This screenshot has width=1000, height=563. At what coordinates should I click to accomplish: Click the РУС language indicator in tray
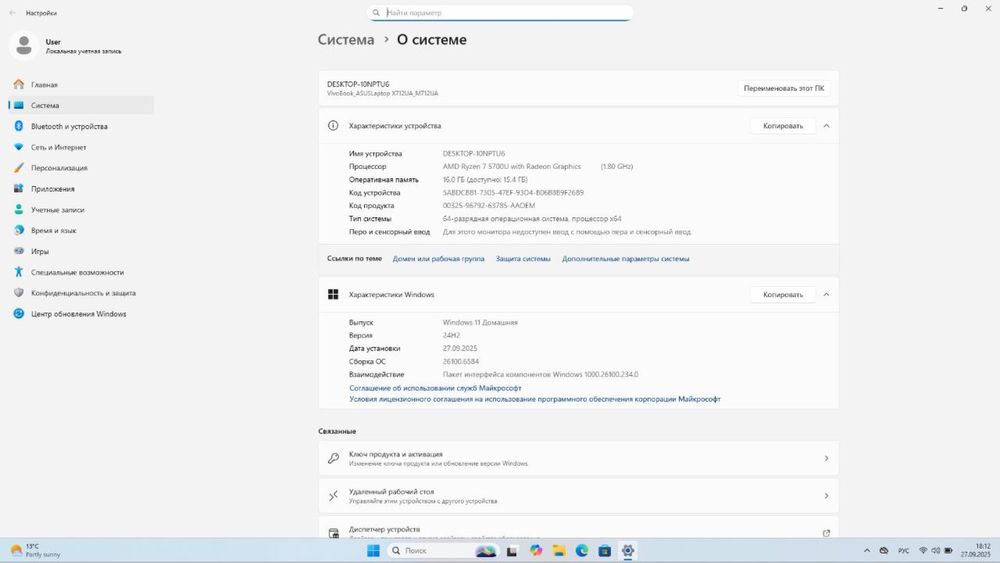click(x=904, y=550)
